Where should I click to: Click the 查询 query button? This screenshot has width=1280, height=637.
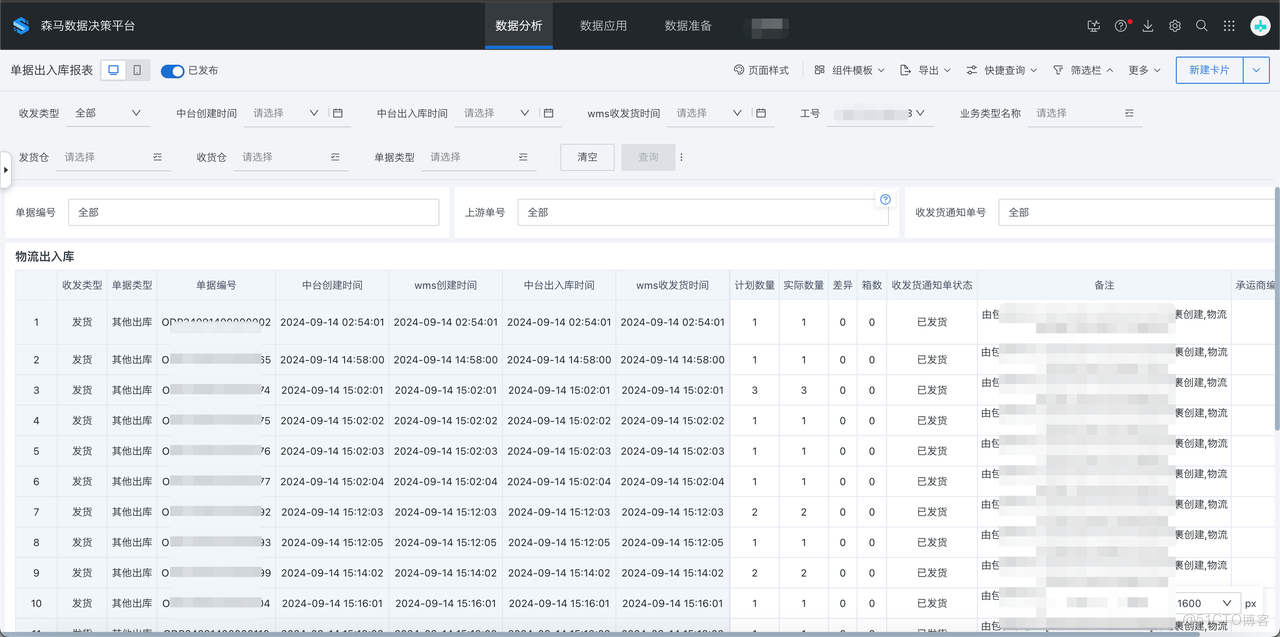pyautogui.click(x=648, y=157)
